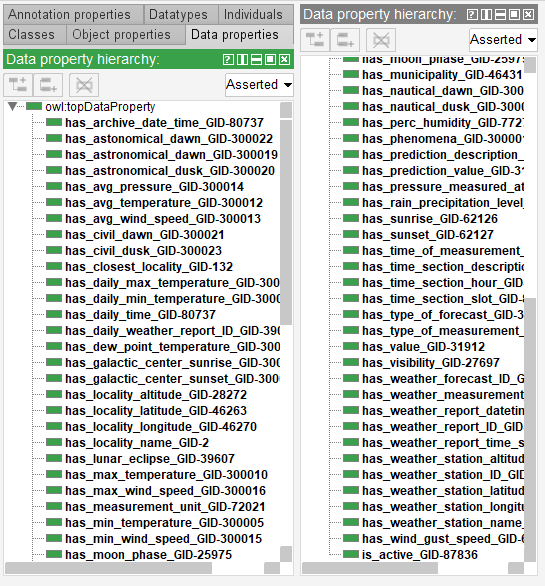Click Add sibling property icon in left panel

click(48, 85)
